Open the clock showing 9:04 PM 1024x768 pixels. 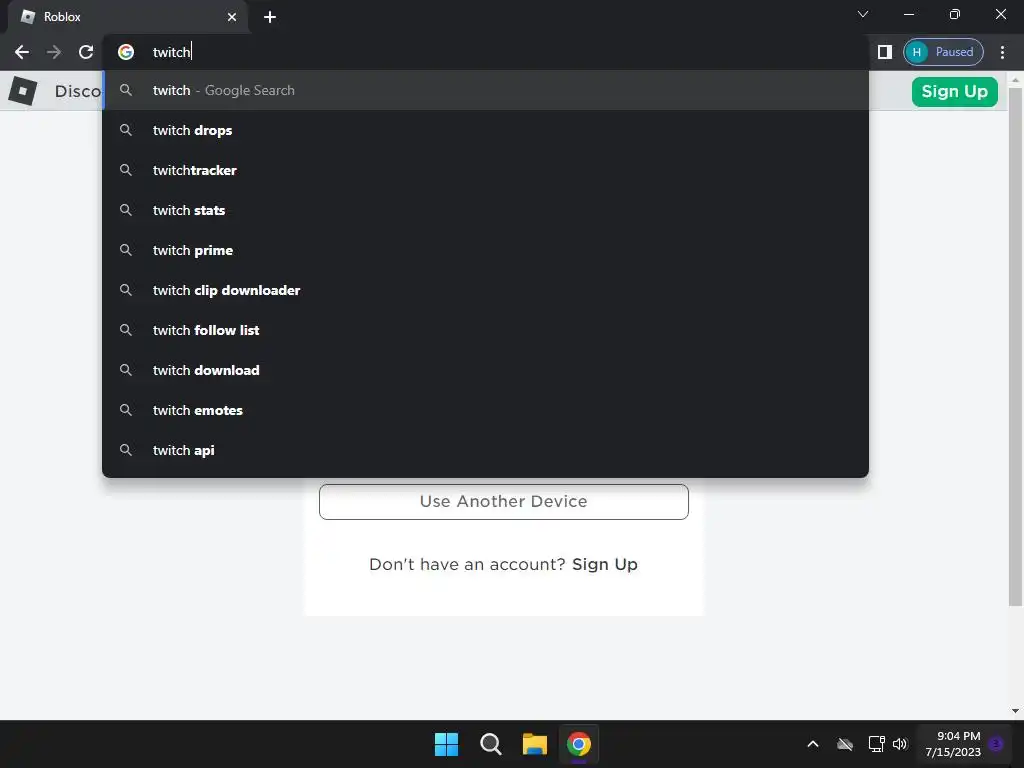pyautogui.click(x=953, y=744)
